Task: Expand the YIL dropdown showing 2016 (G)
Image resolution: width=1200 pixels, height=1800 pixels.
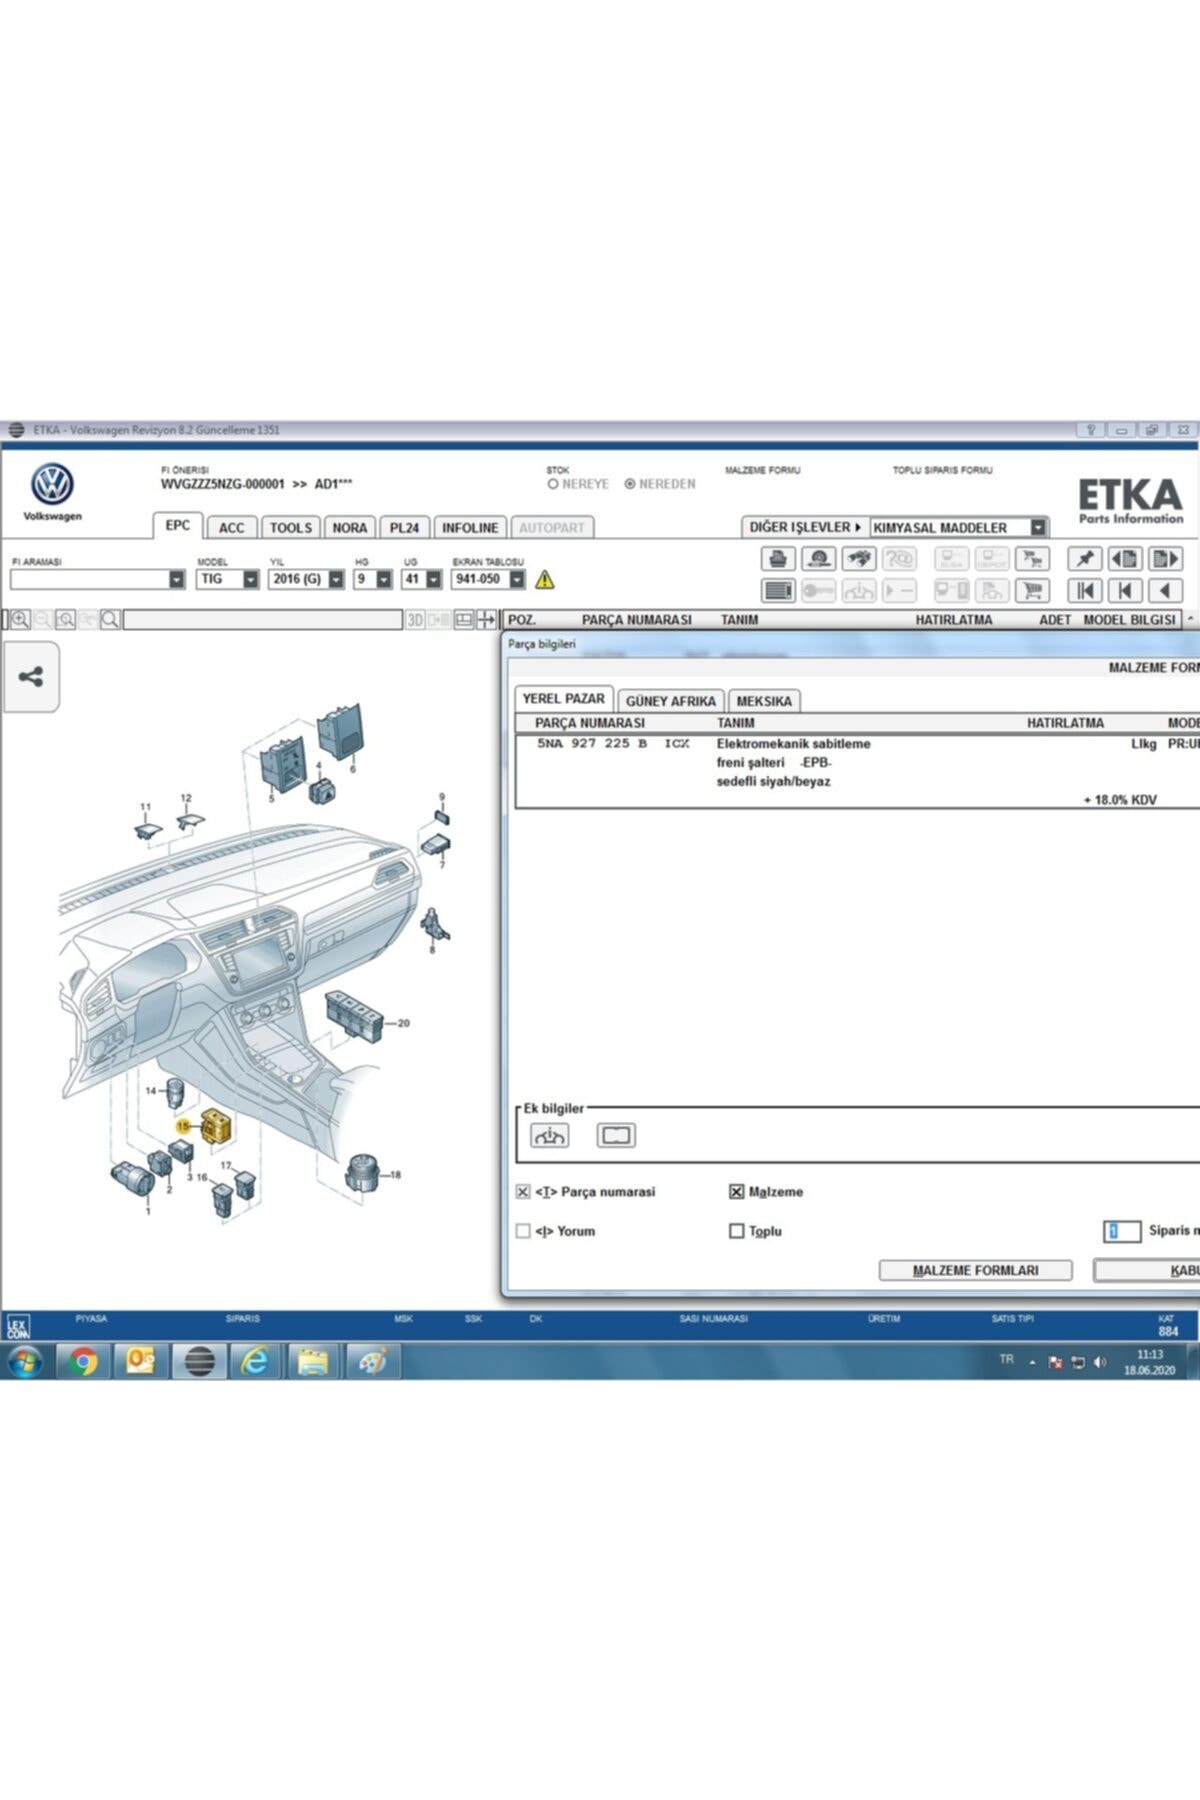Action: click(x=336, y=579)
